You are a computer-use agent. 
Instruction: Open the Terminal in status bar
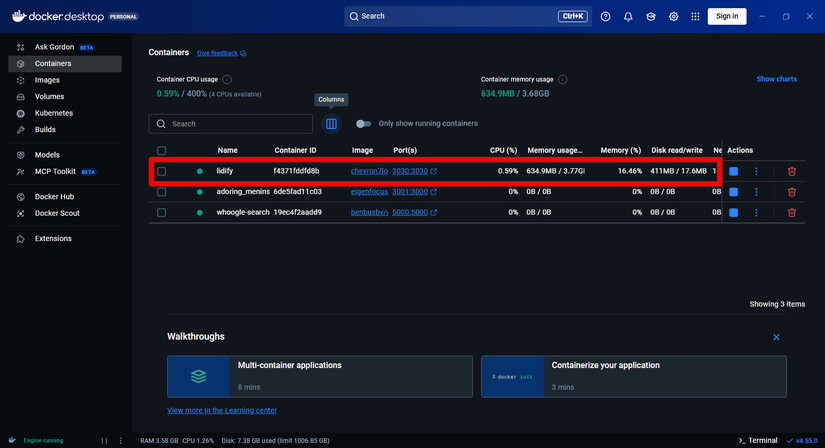click(758, 441)
